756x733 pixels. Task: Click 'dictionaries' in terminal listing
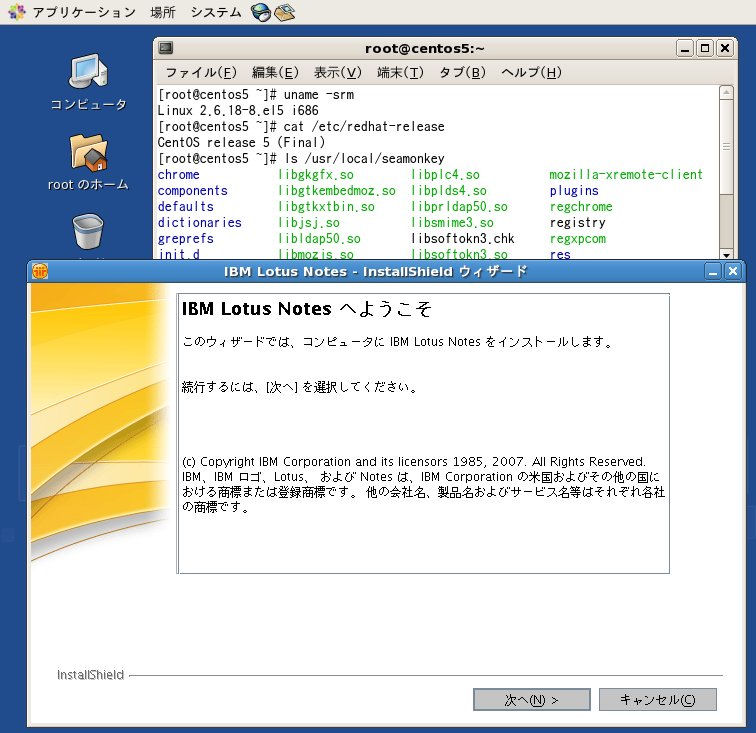(x=200, y=222)
